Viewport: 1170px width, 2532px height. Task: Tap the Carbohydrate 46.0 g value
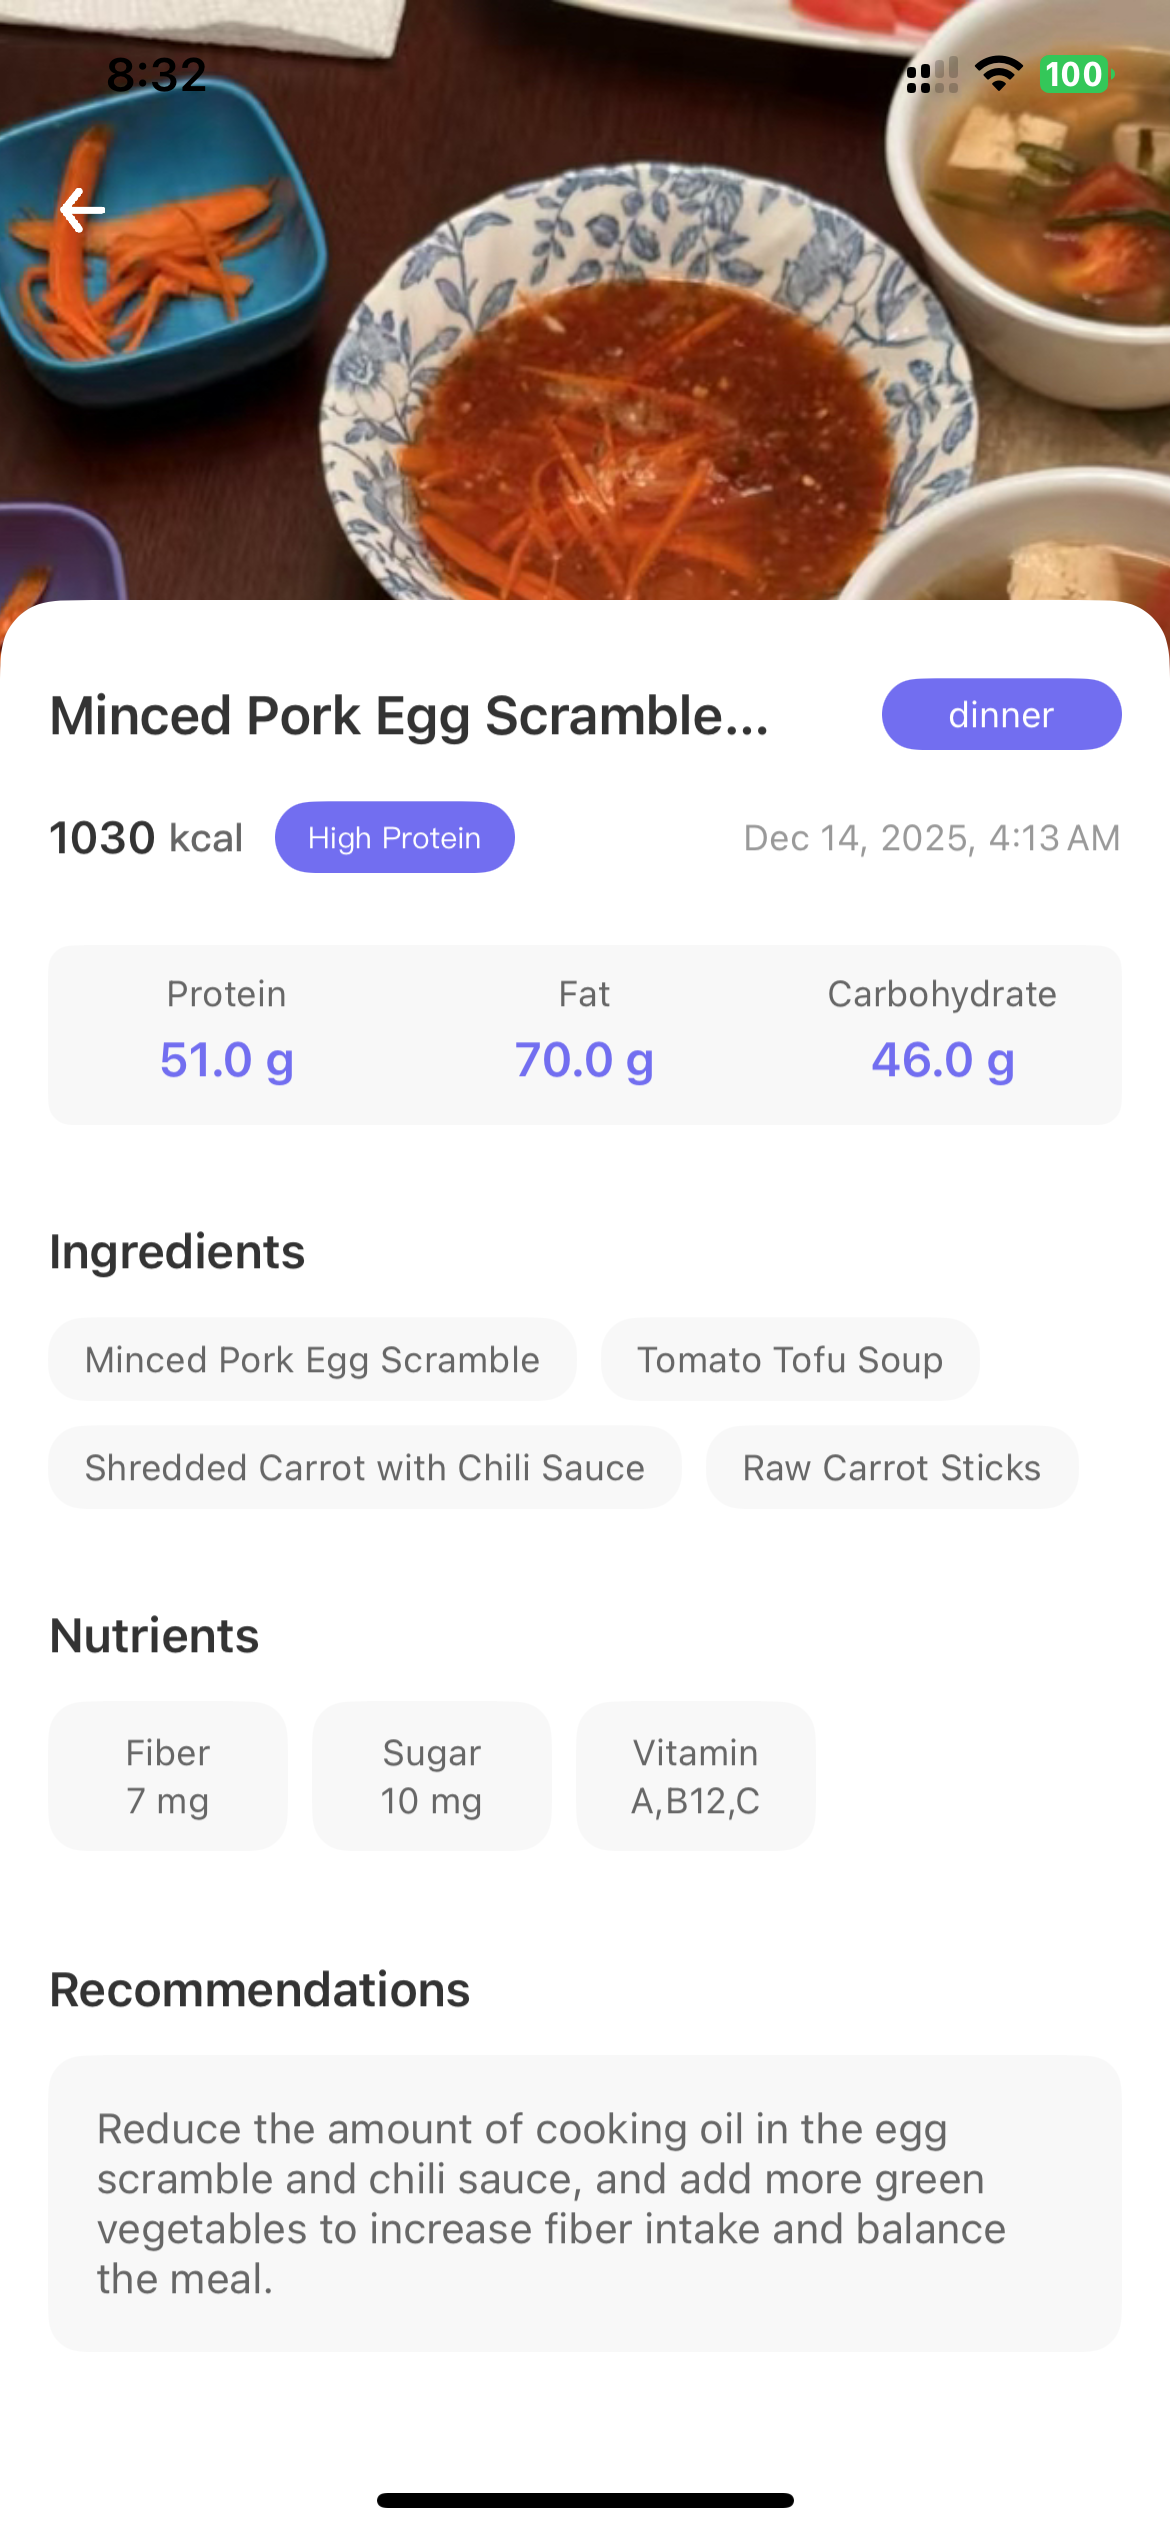[943, 1059]
